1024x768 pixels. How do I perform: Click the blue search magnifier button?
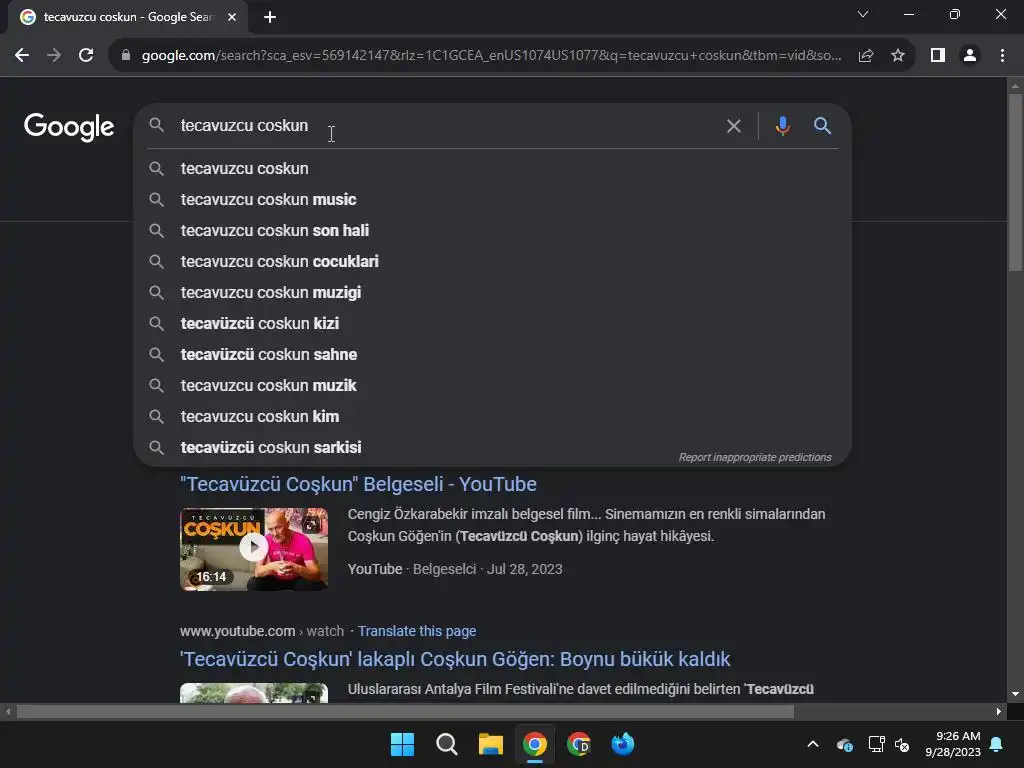pos(822,125)
